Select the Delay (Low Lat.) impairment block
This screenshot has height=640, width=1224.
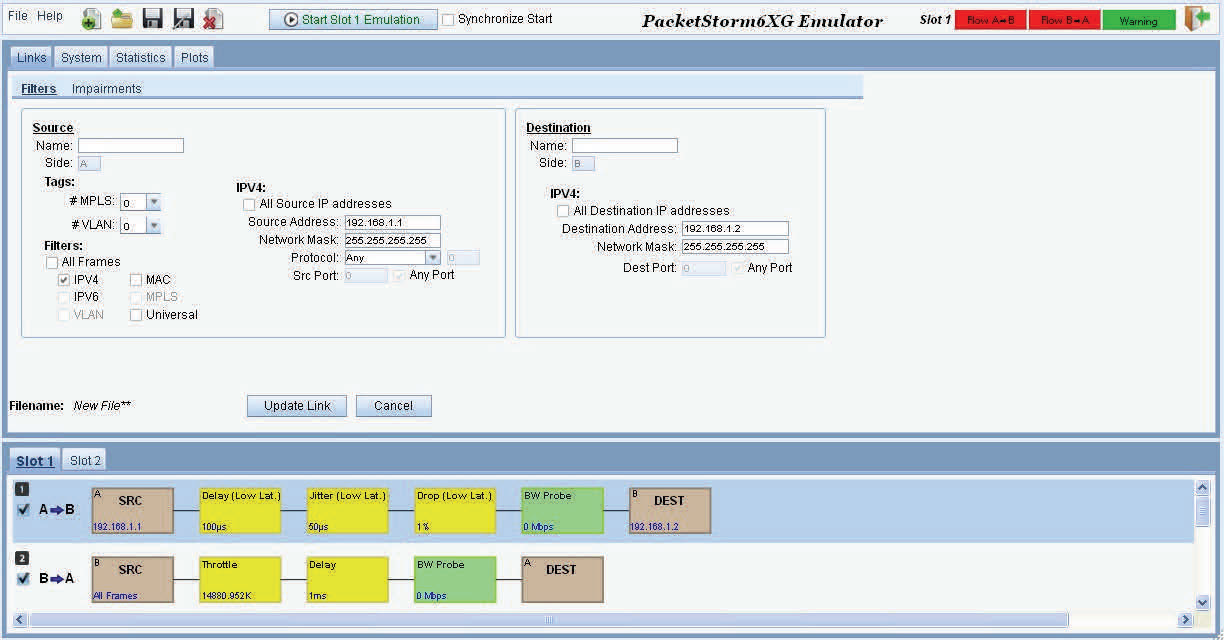240,511
